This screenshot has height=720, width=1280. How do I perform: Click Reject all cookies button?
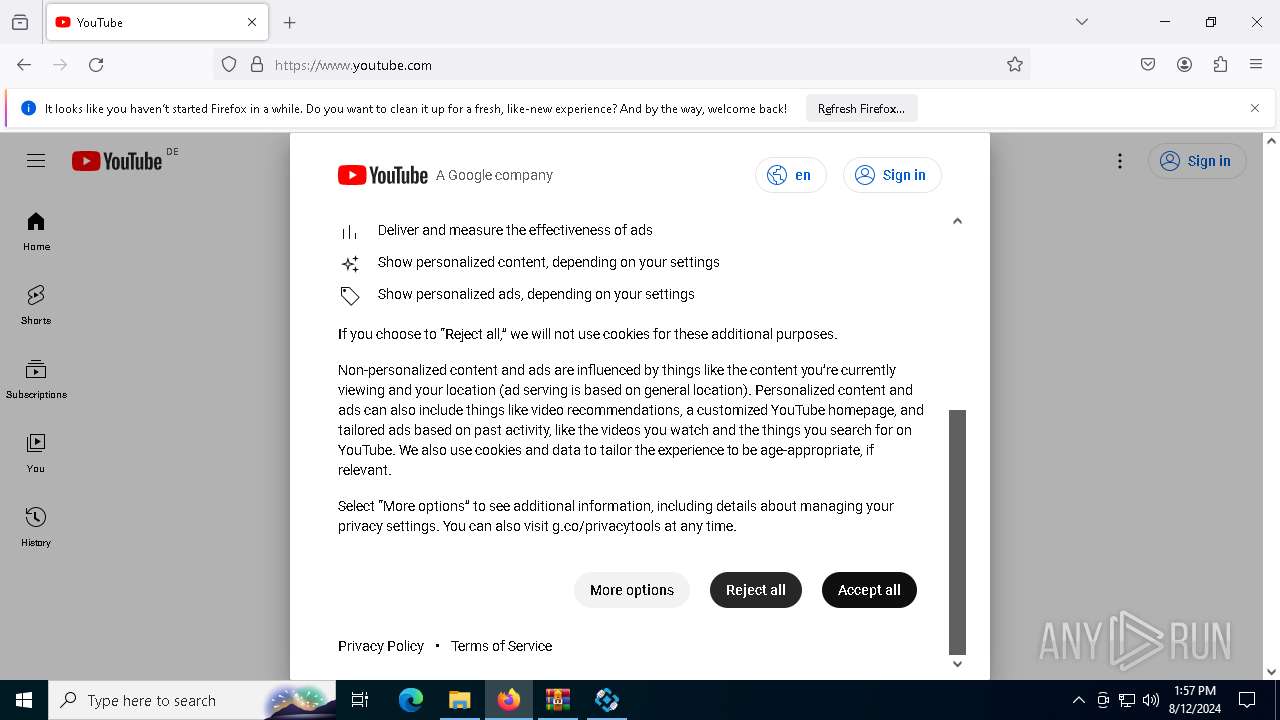[756, 590]
